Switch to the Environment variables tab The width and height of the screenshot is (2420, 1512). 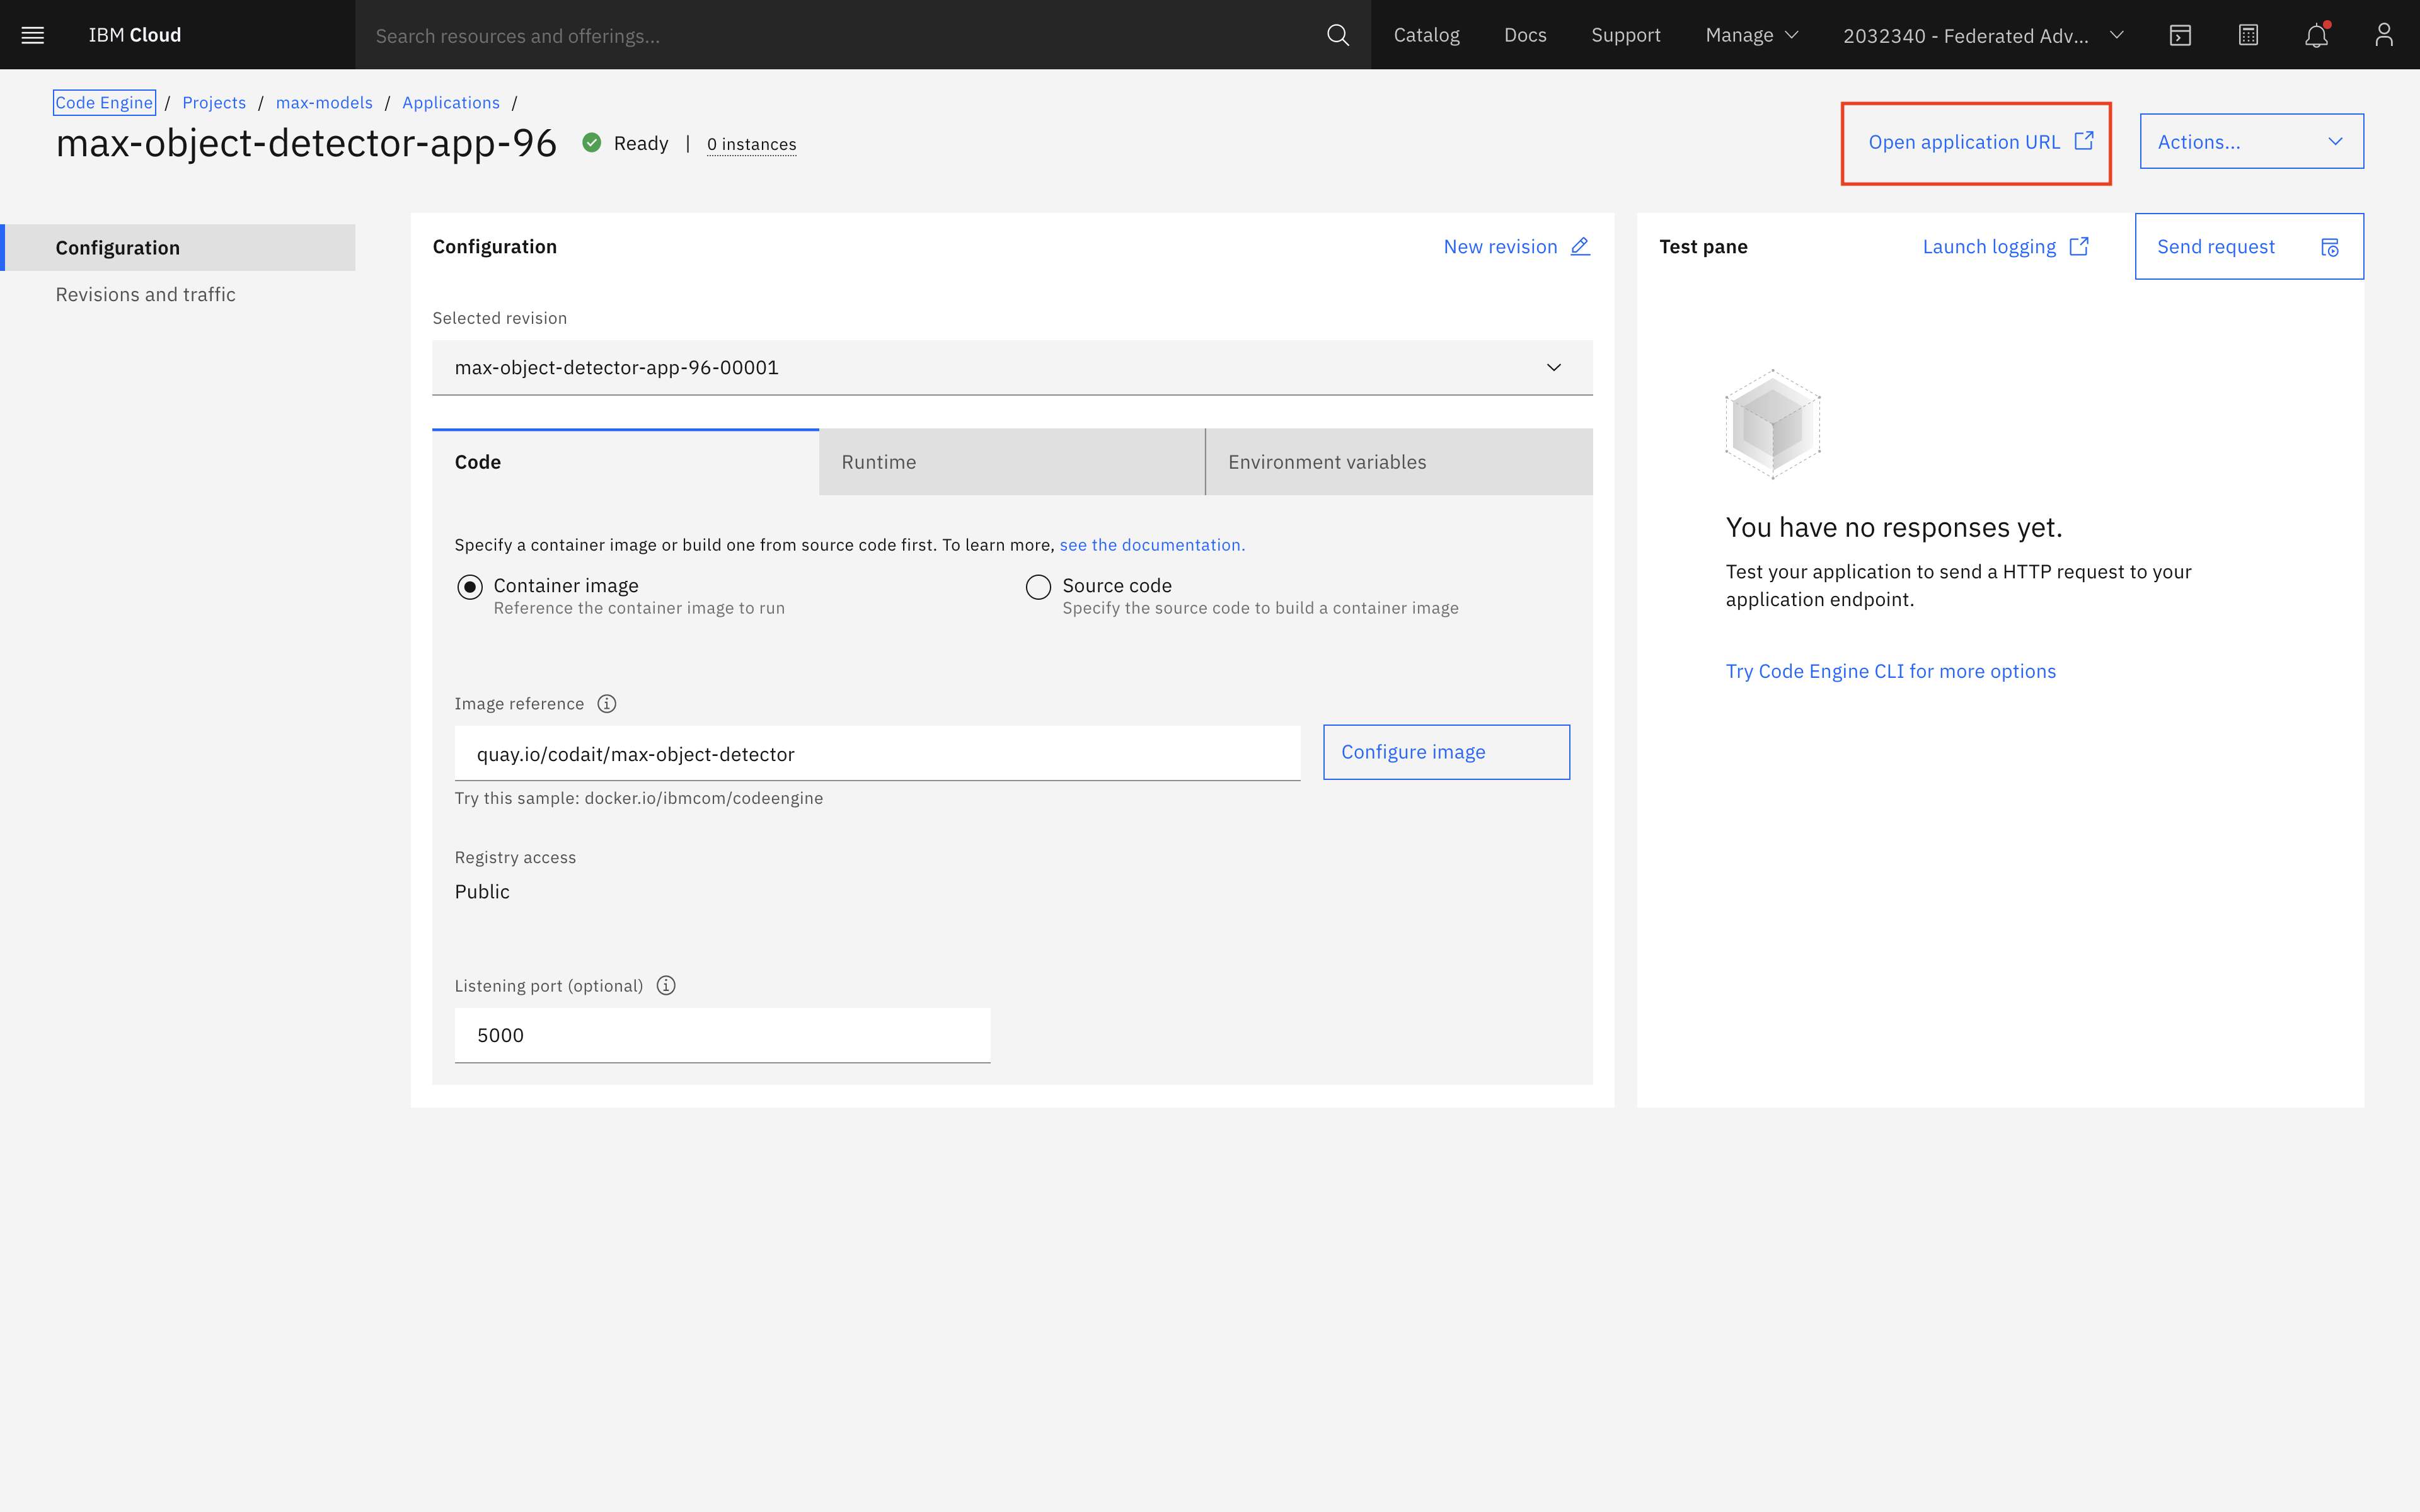(x=1398, y=462)
